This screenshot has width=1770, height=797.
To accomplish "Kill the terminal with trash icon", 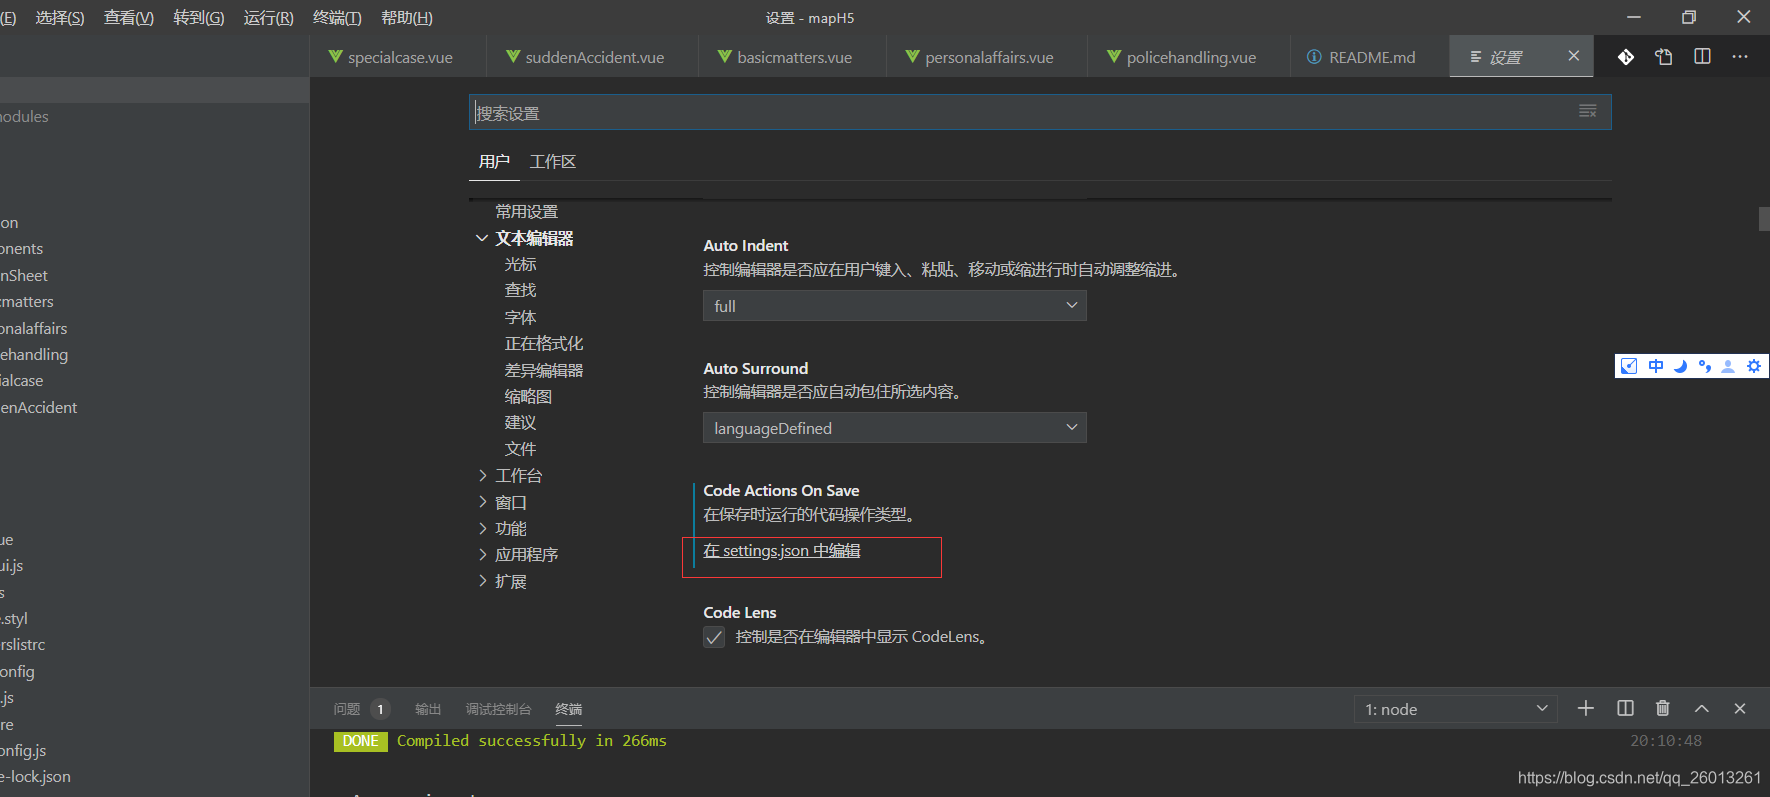I will coord(1663,708).
